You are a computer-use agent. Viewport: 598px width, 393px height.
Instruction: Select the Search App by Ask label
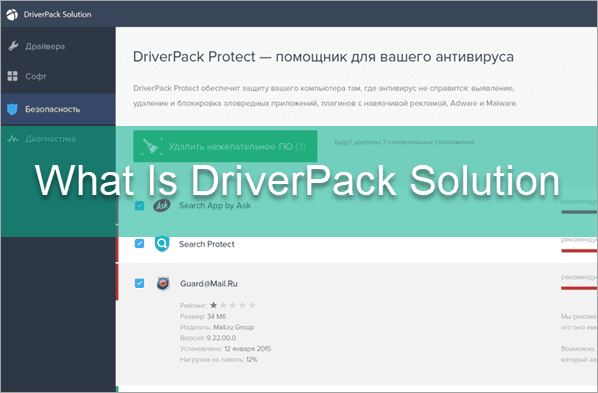215,206
